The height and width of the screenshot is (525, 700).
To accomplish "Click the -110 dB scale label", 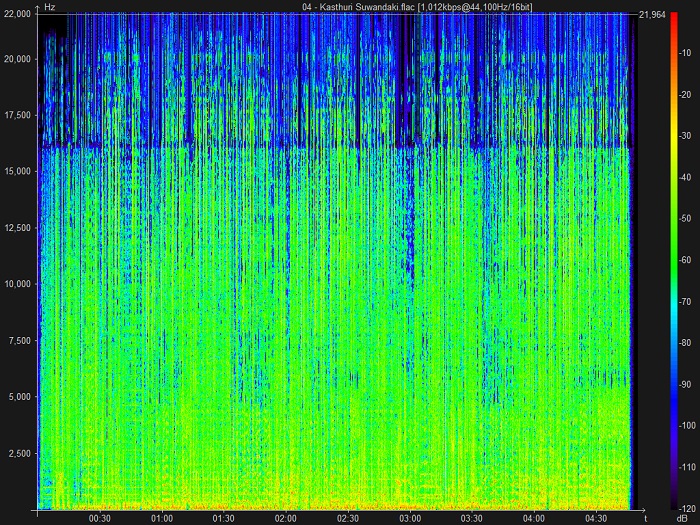I will point(687,467).
